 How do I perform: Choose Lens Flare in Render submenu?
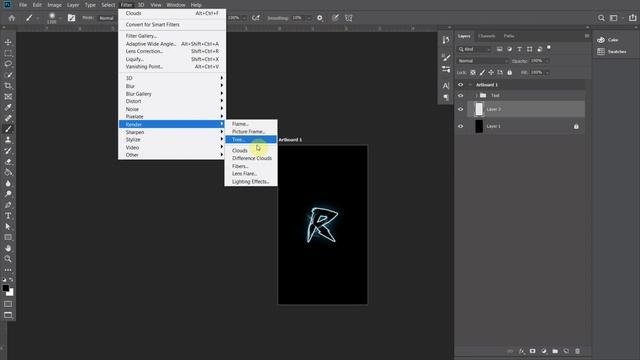[251, 174]
